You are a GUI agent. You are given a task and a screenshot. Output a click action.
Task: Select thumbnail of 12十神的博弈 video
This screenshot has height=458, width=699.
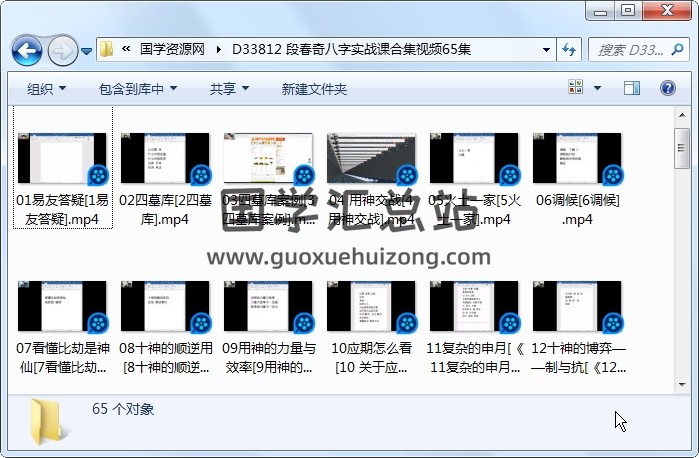[577, 306]
